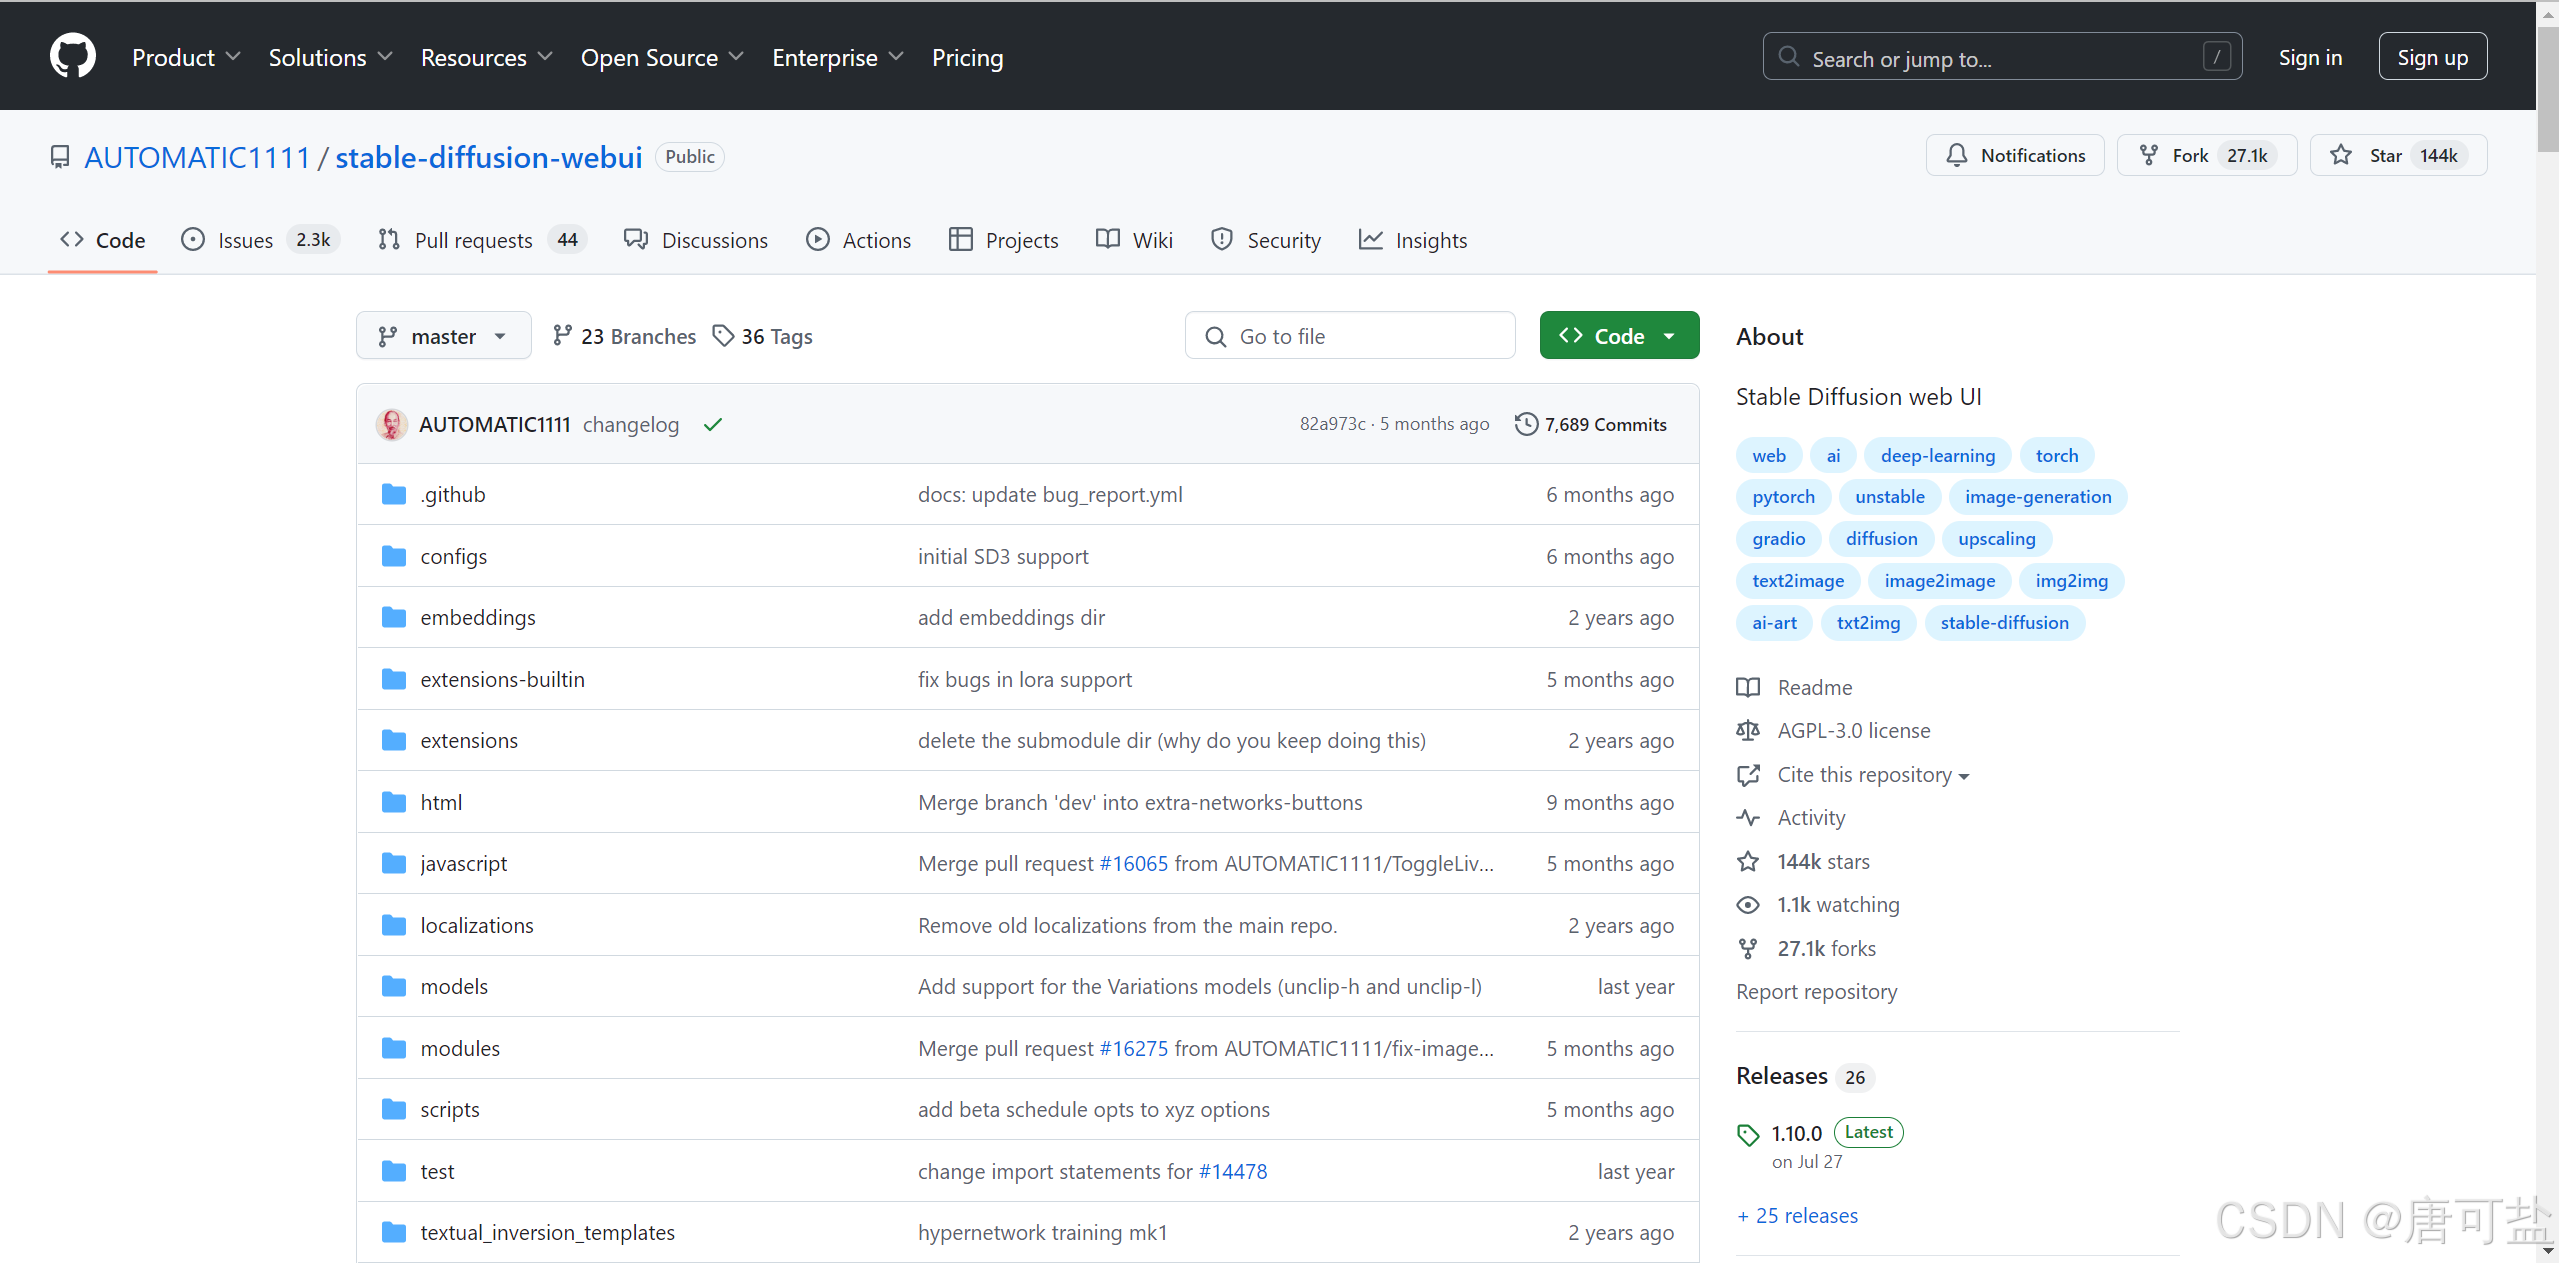Click the Sign in link
Screen dimensions: 2559x1263
point(2310,57)
